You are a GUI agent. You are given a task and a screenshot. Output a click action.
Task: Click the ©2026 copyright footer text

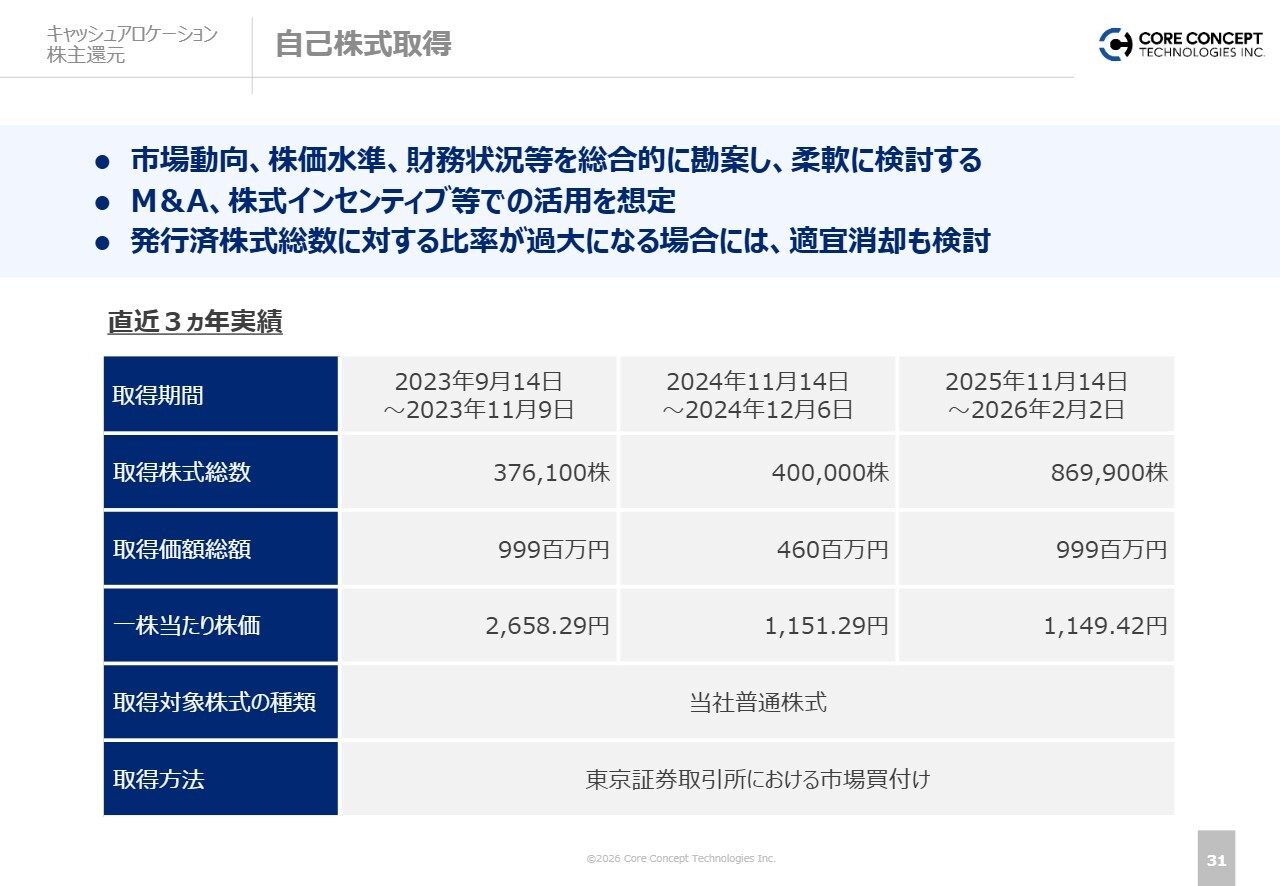(x=680, y=859)
